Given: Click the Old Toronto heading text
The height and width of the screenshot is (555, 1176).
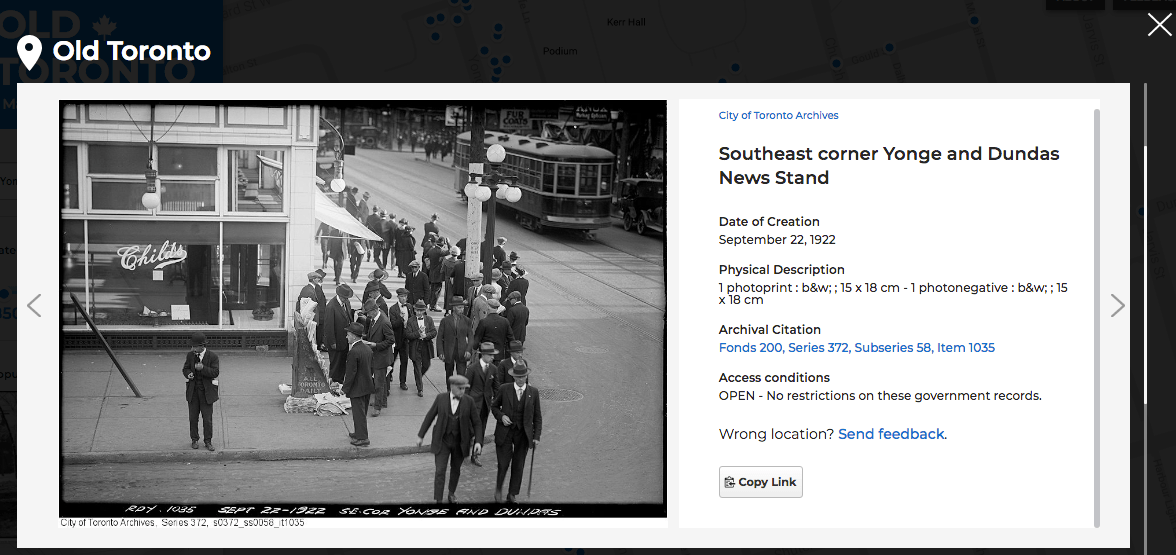Looking at the screenshot, I should pos(131,51).
